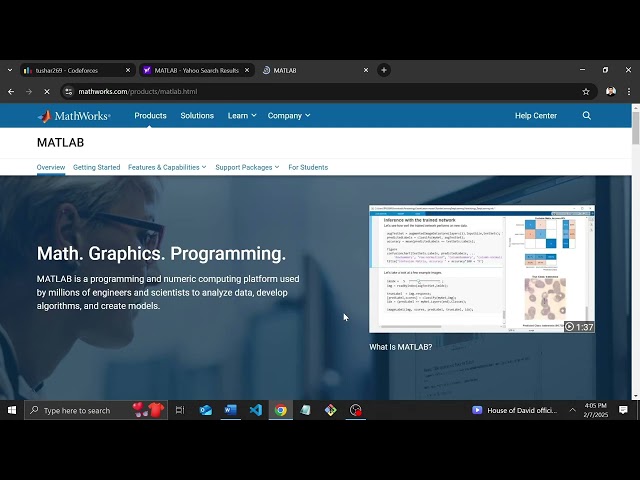The width and height of the screenshot is (640, 480).
Task: Click the Math. Graphics. Programming. headline
Action: pos(161,253)
